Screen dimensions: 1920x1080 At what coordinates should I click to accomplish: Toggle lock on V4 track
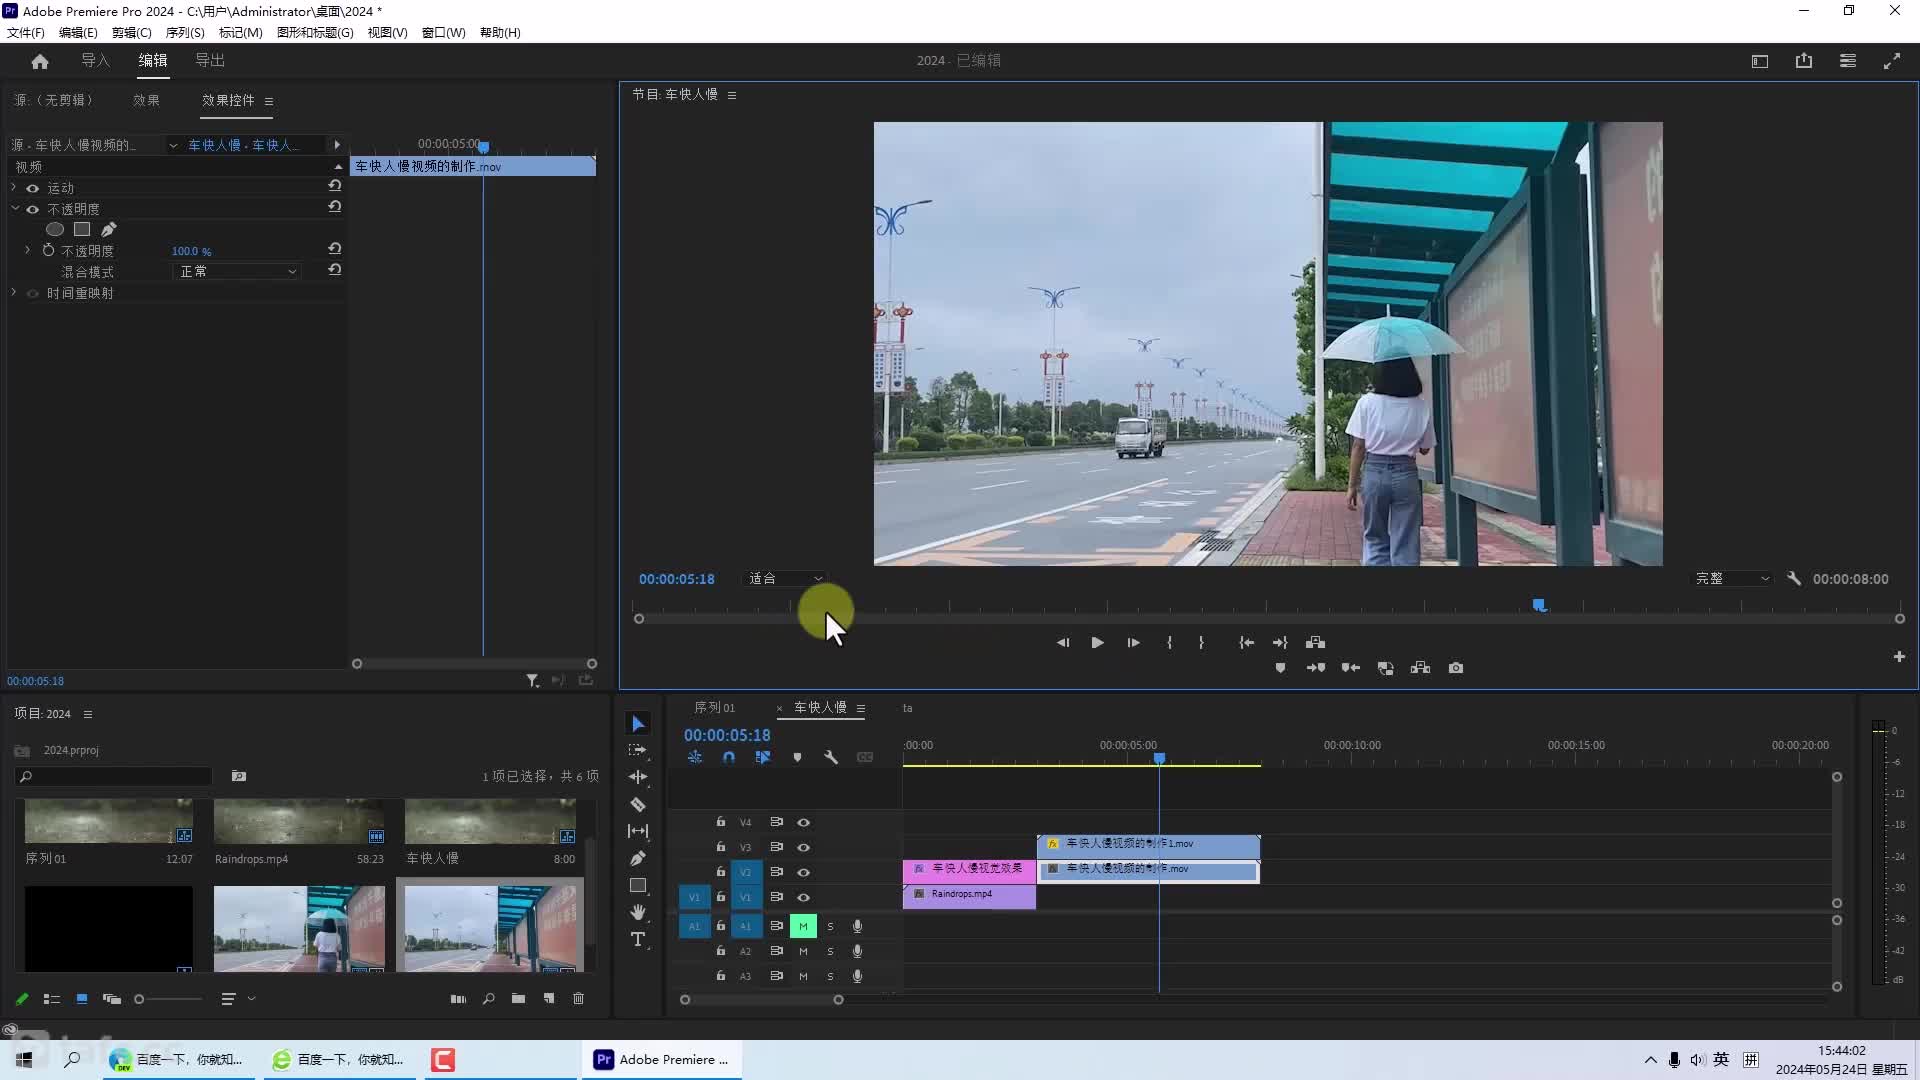click(x=720, y=822)
